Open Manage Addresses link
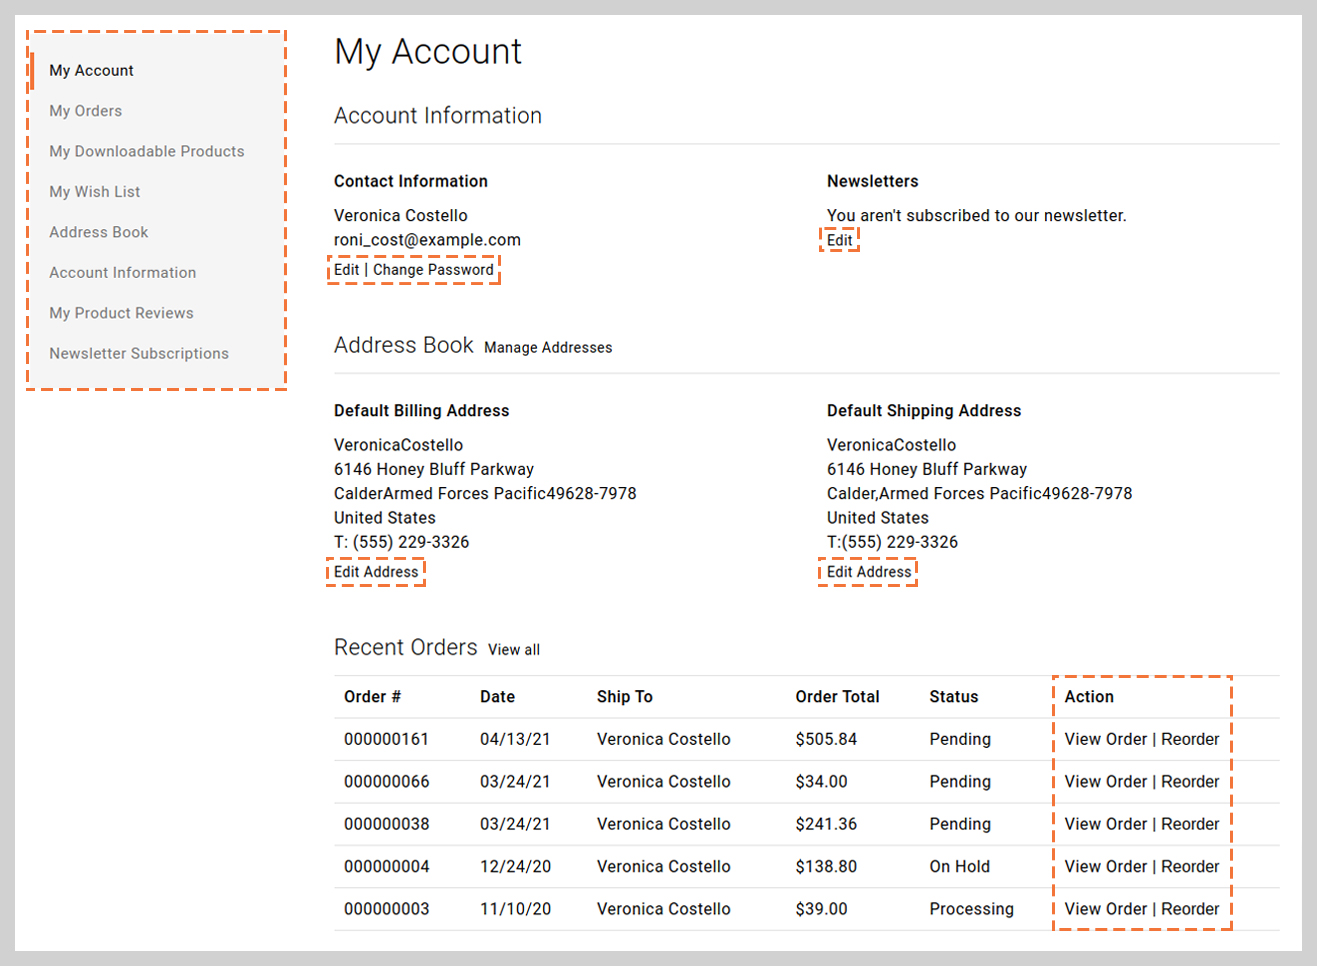 click(x=548, y=348)
